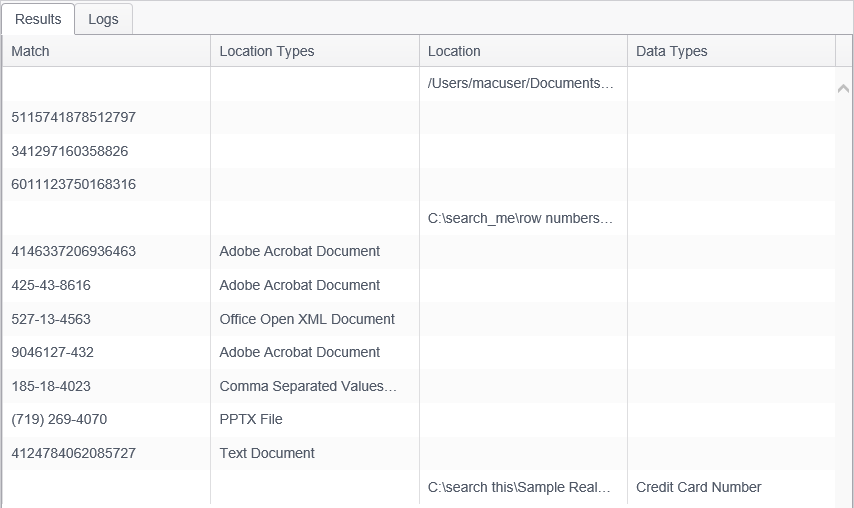
Task: Switch to the Logs tab
Action: tap(103, 19)
